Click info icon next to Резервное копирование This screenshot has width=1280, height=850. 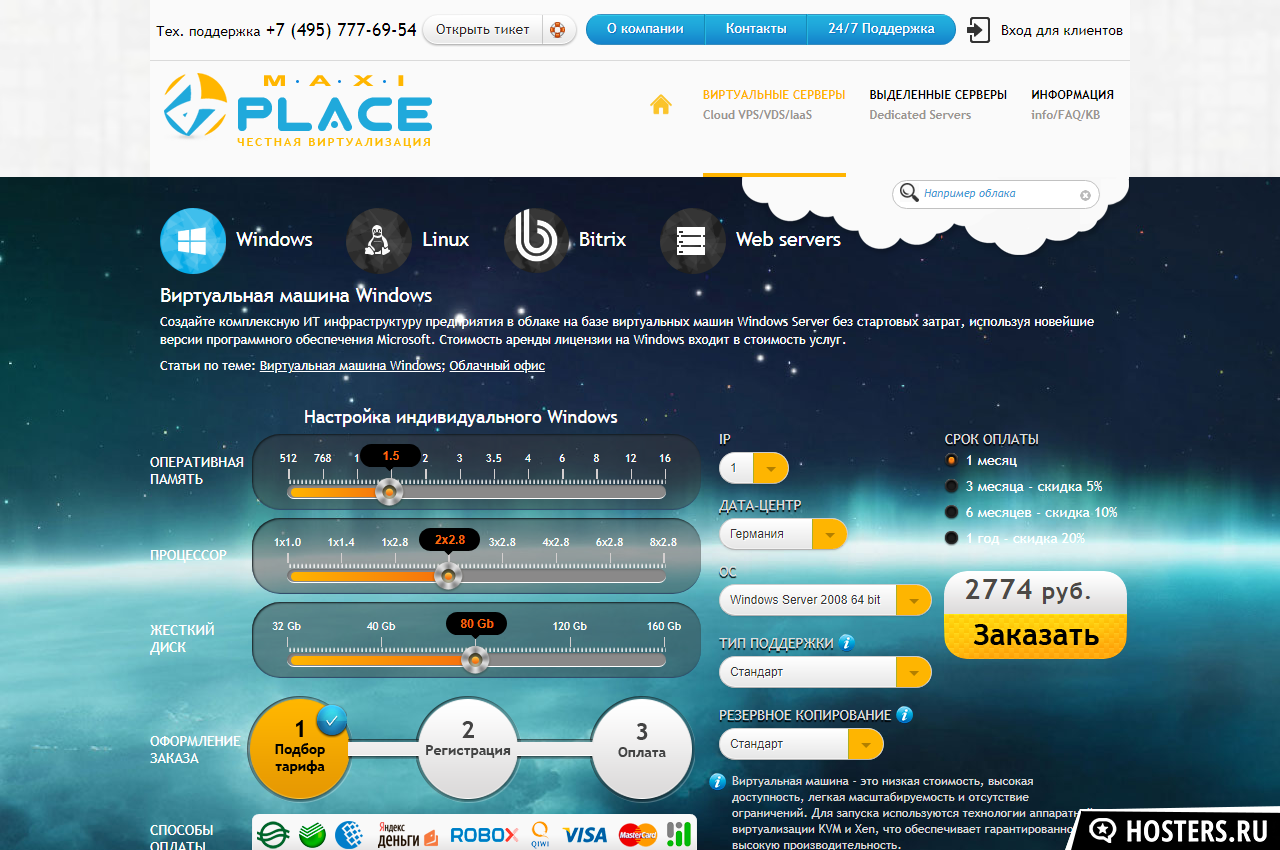(904, 714)
